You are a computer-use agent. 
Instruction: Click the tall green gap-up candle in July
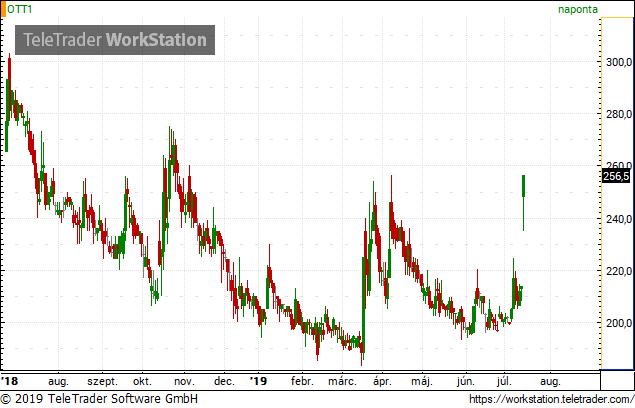tap(524, 203)
